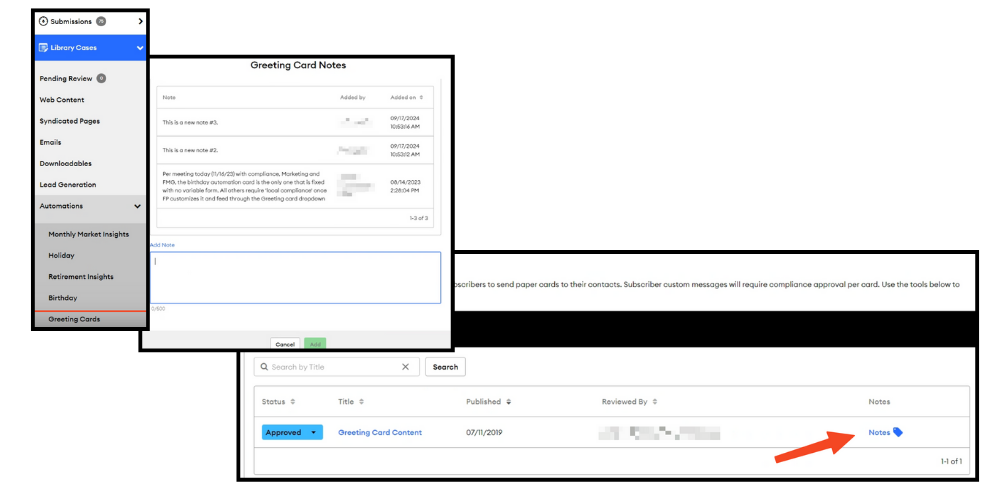This screenshot has width=1000, height=500.
Task: Sort by Reviewed By column arrows
Action: click(x=655, y=402)
